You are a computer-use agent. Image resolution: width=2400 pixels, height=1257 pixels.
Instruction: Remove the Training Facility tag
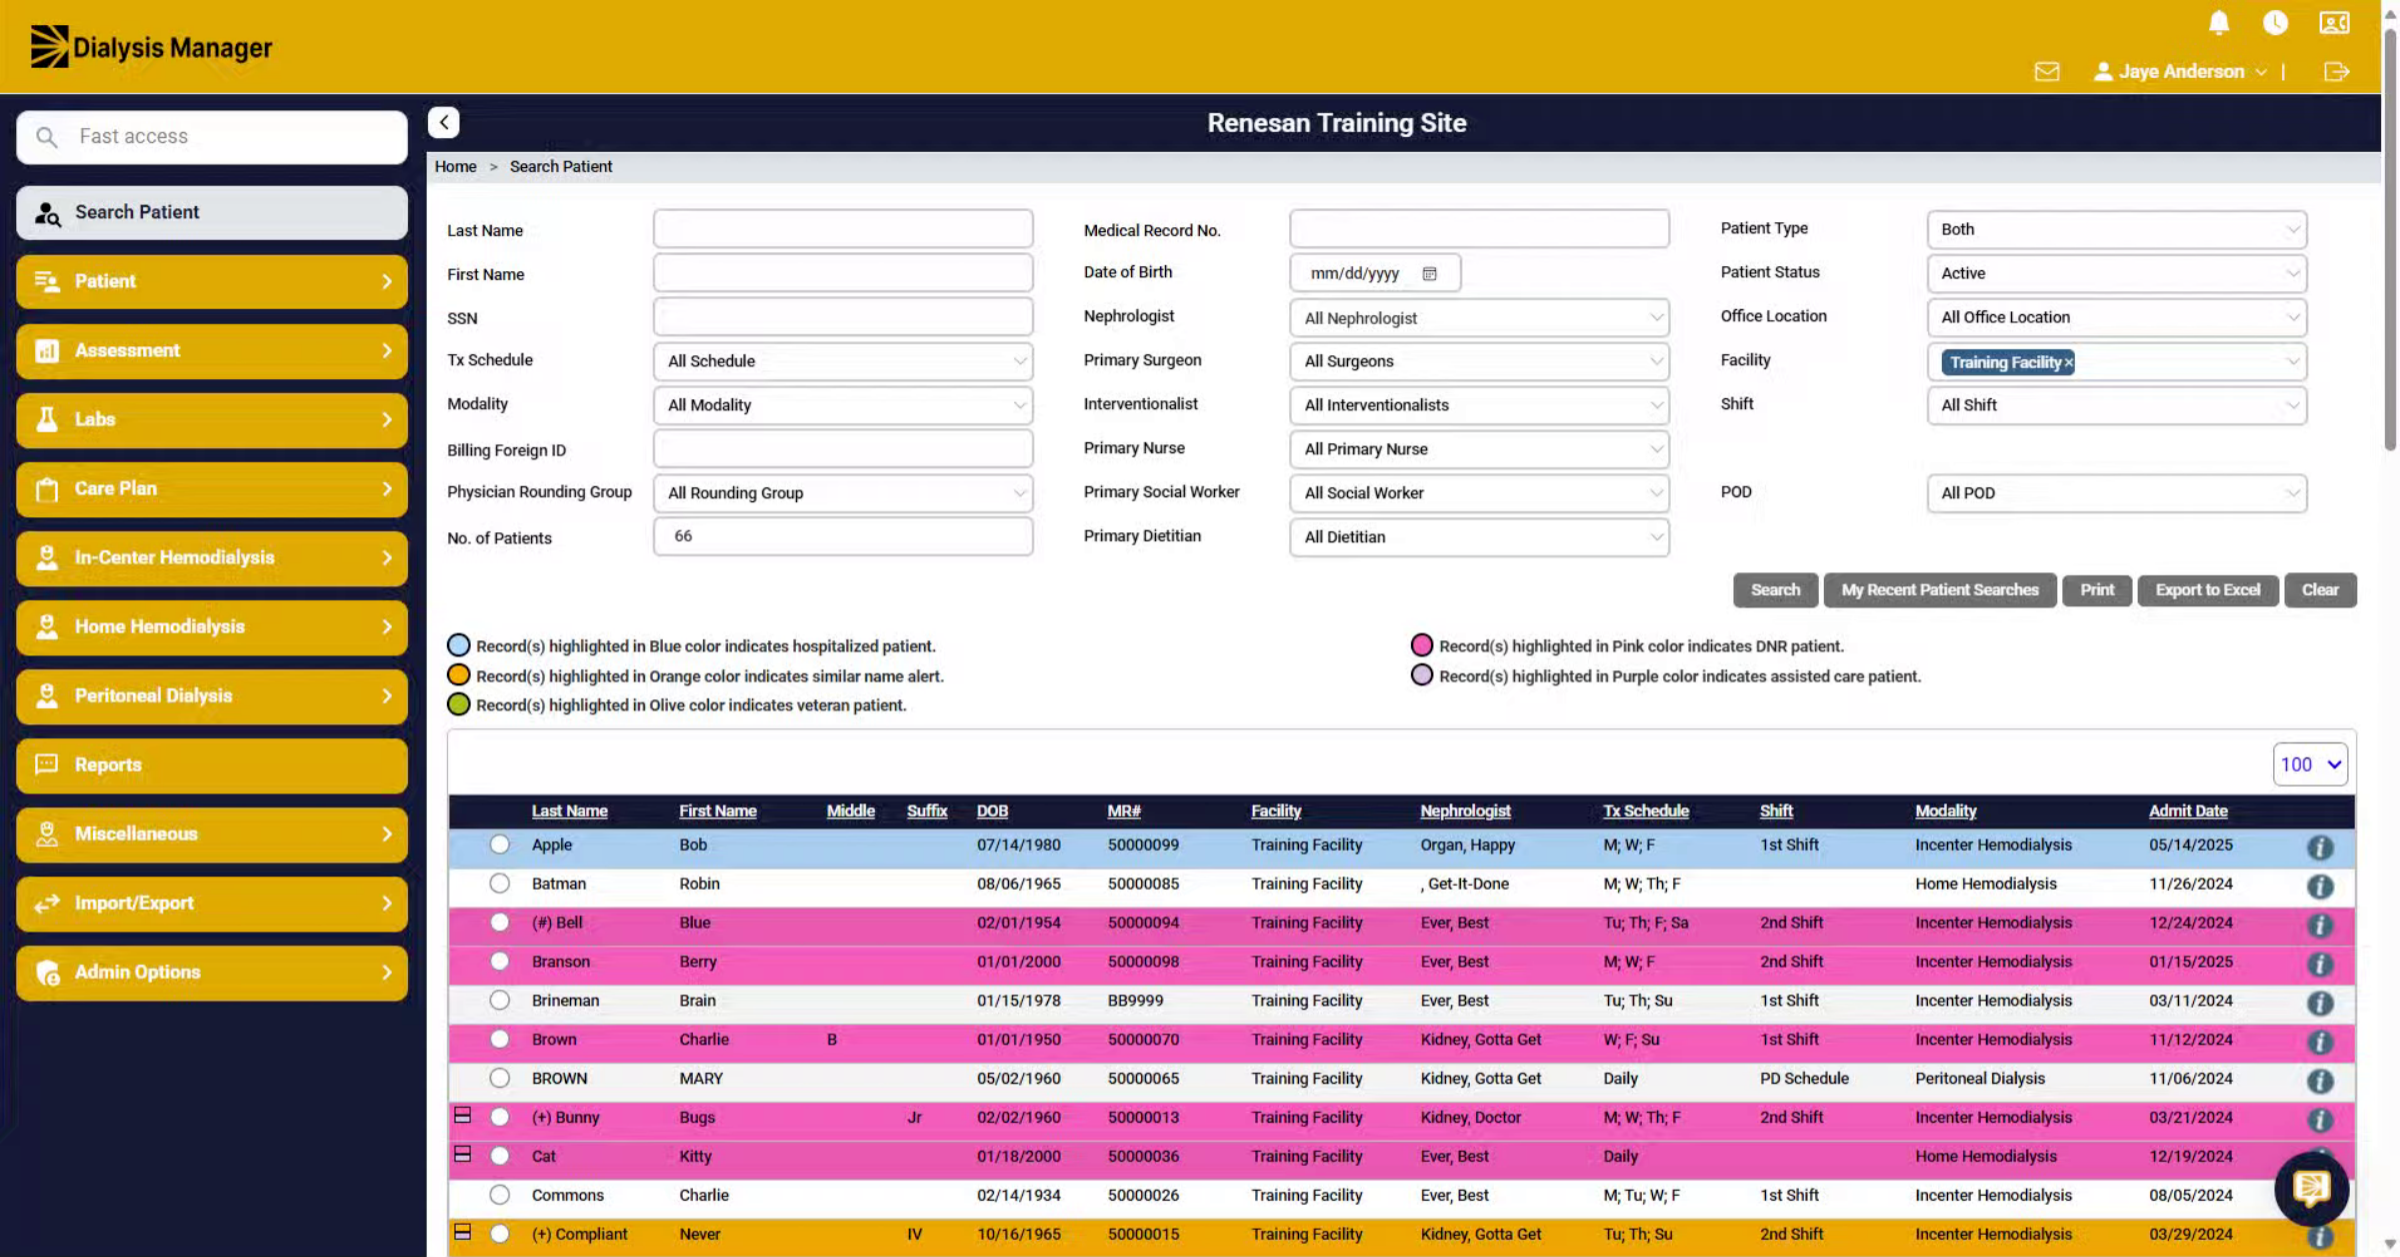point(2069,362)
